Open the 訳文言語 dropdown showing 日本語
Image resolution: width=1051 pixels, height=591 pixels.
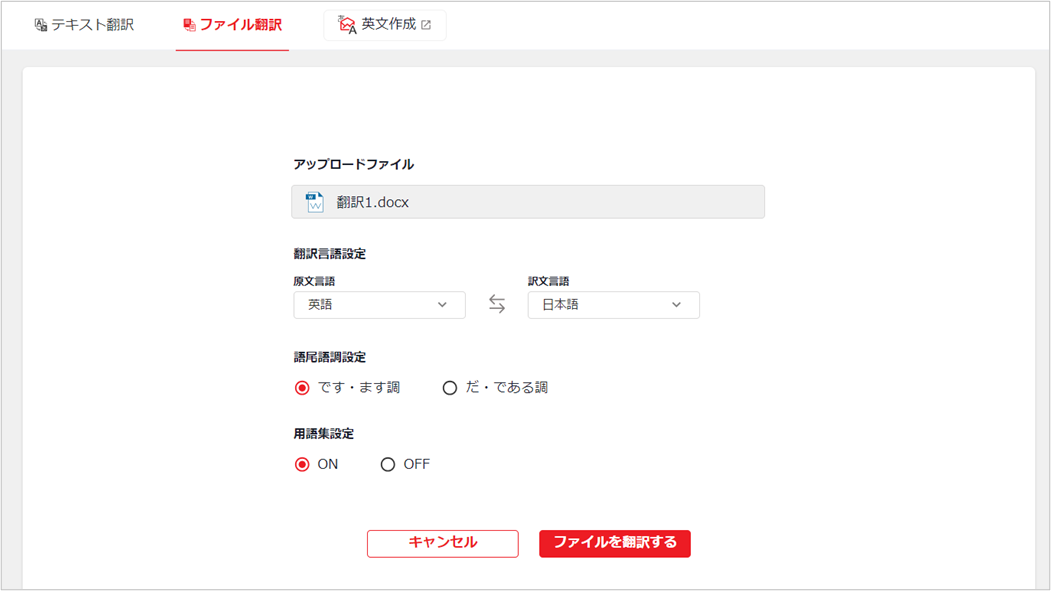tap(613, 305)
